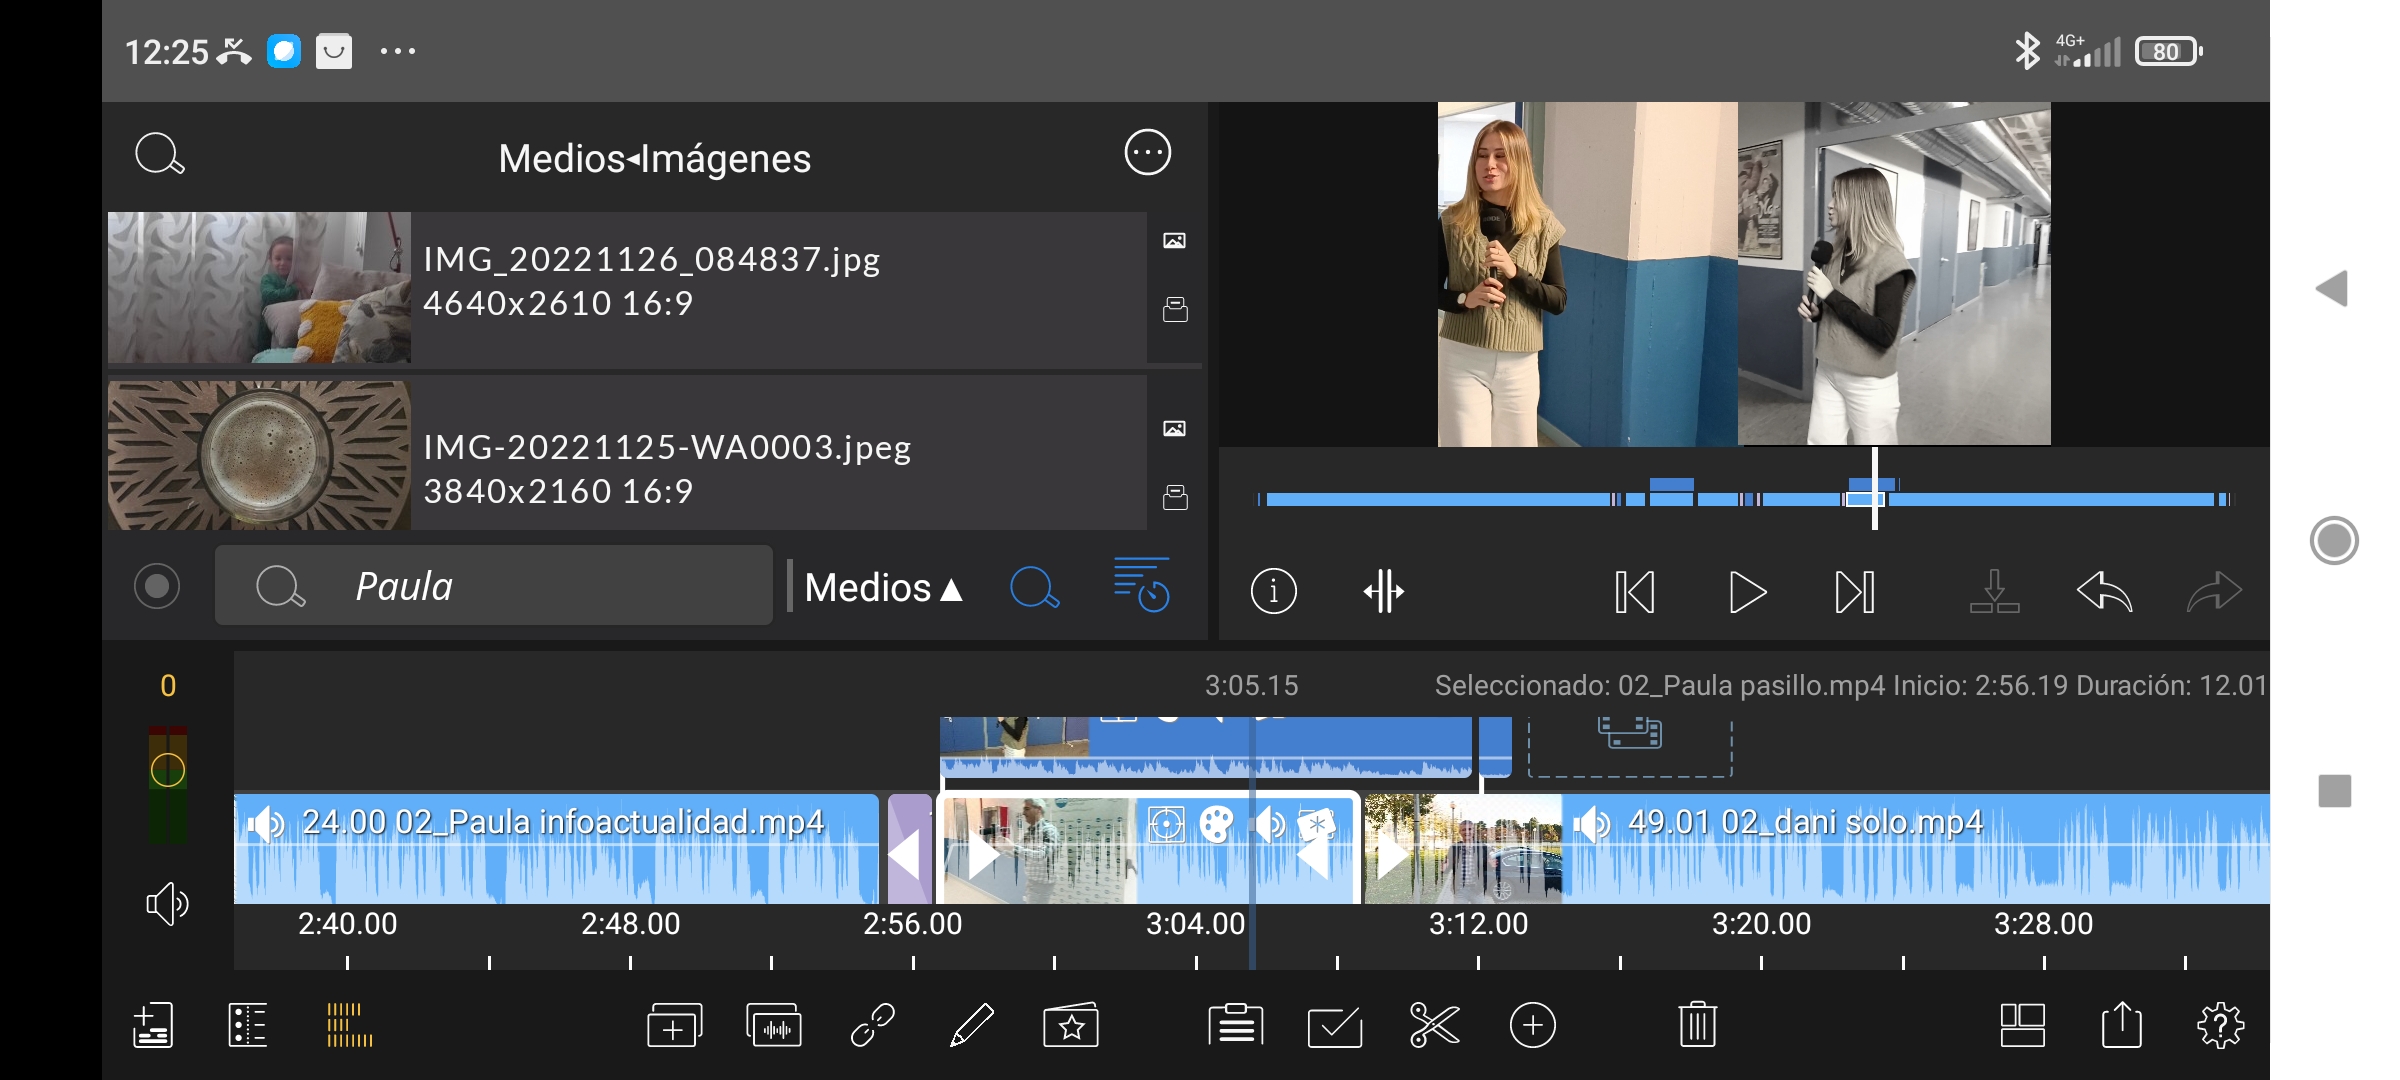Open the pencil edit tool
The image size is (2400, 1080).
[971, 1025]
